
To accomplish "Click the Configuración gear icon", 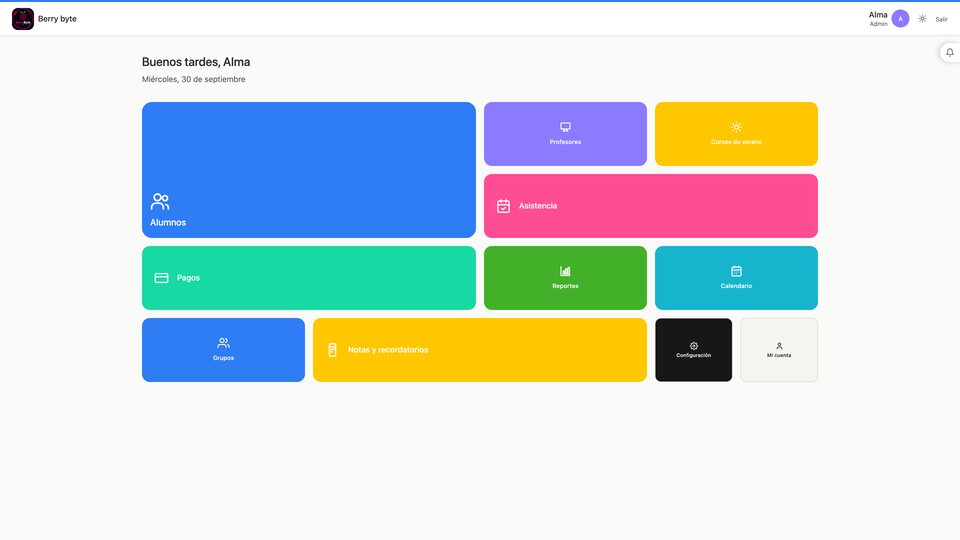I will point(694,346).
